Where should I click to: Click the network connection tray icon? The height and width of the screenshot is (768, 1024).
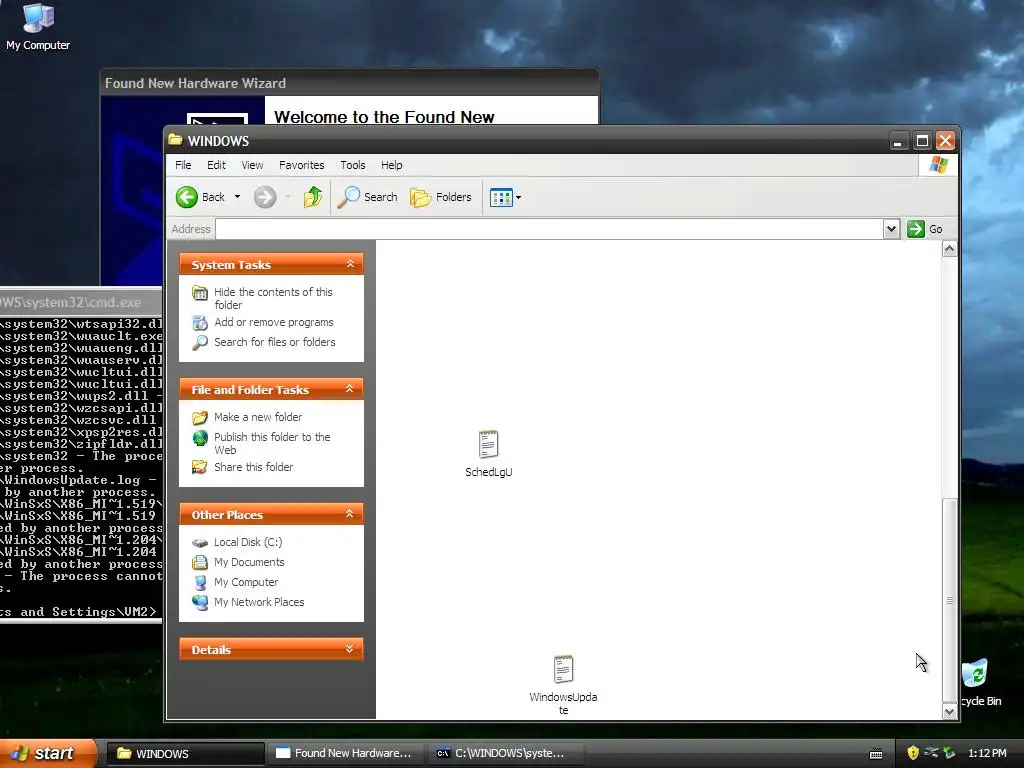[931, 753]
